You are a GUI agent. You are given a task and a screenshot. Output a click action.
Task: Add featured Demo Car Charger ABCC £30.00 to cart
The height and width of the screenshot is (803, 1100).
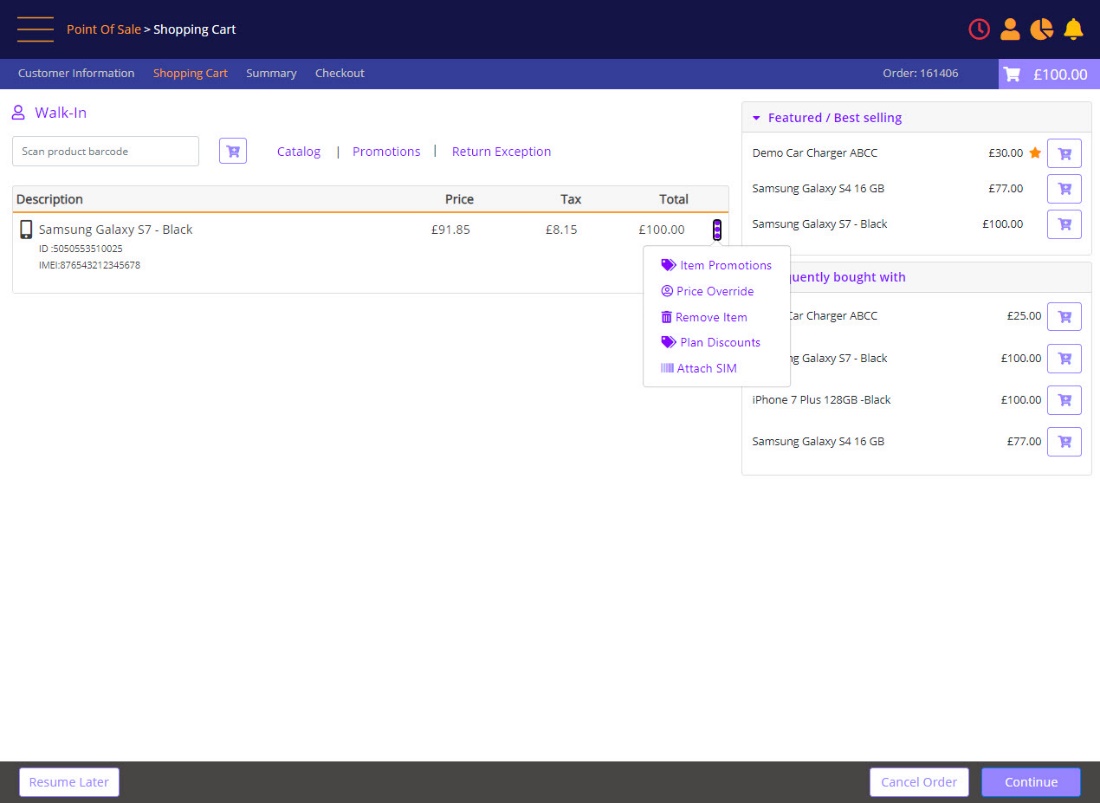[x=1064, y=153]
